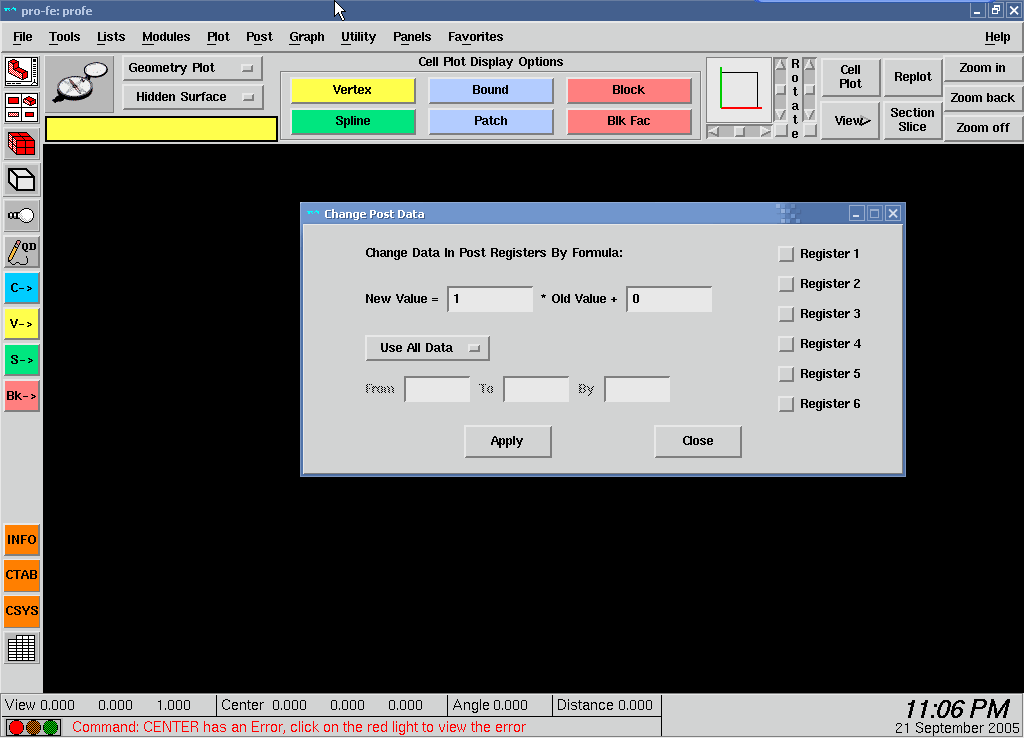Open the Use All Data dropdown
Image resolution: width=1024 pixels, height=738 pixels.
(427, 348)
